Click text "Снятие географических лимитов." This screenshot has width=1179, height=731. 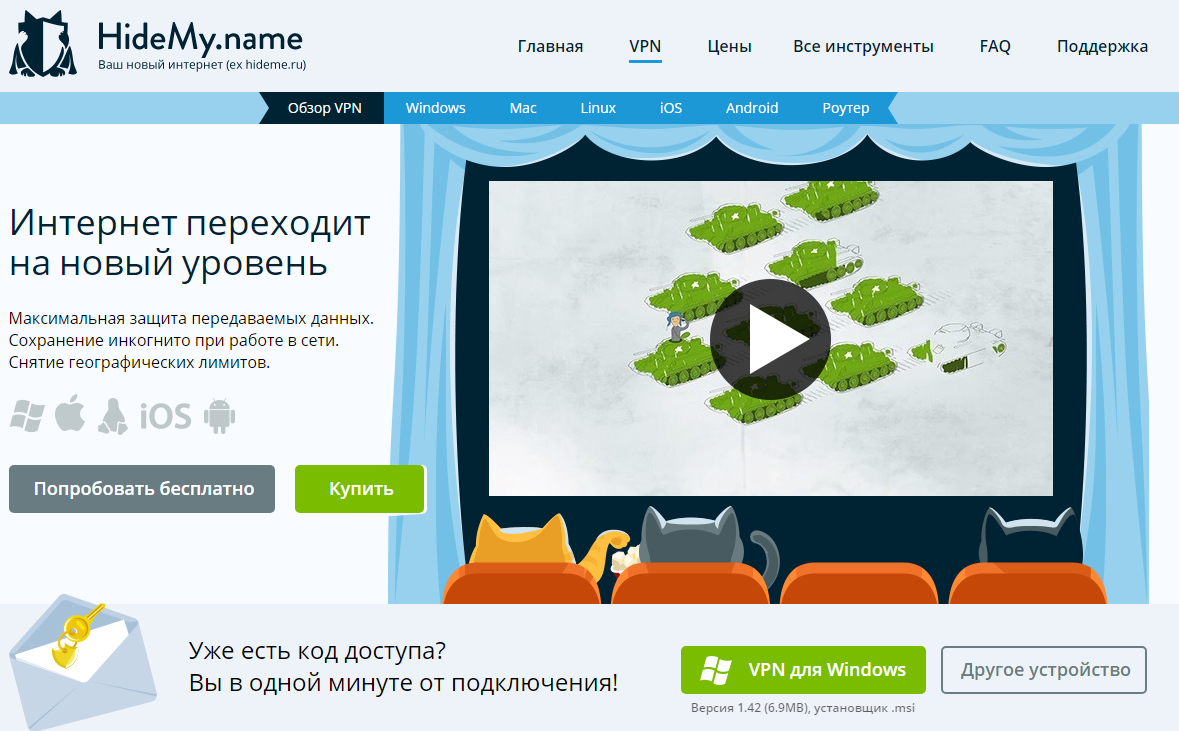[139, 362]
